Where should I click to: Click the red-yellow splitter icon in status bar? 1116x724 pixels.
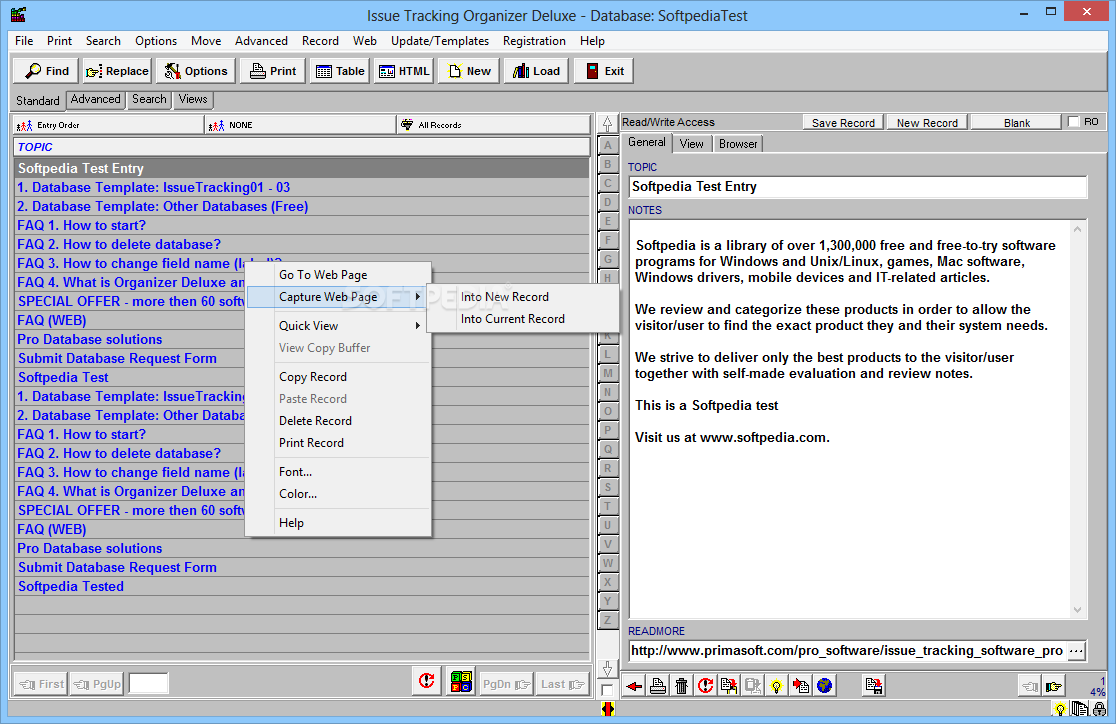(607, 709)
